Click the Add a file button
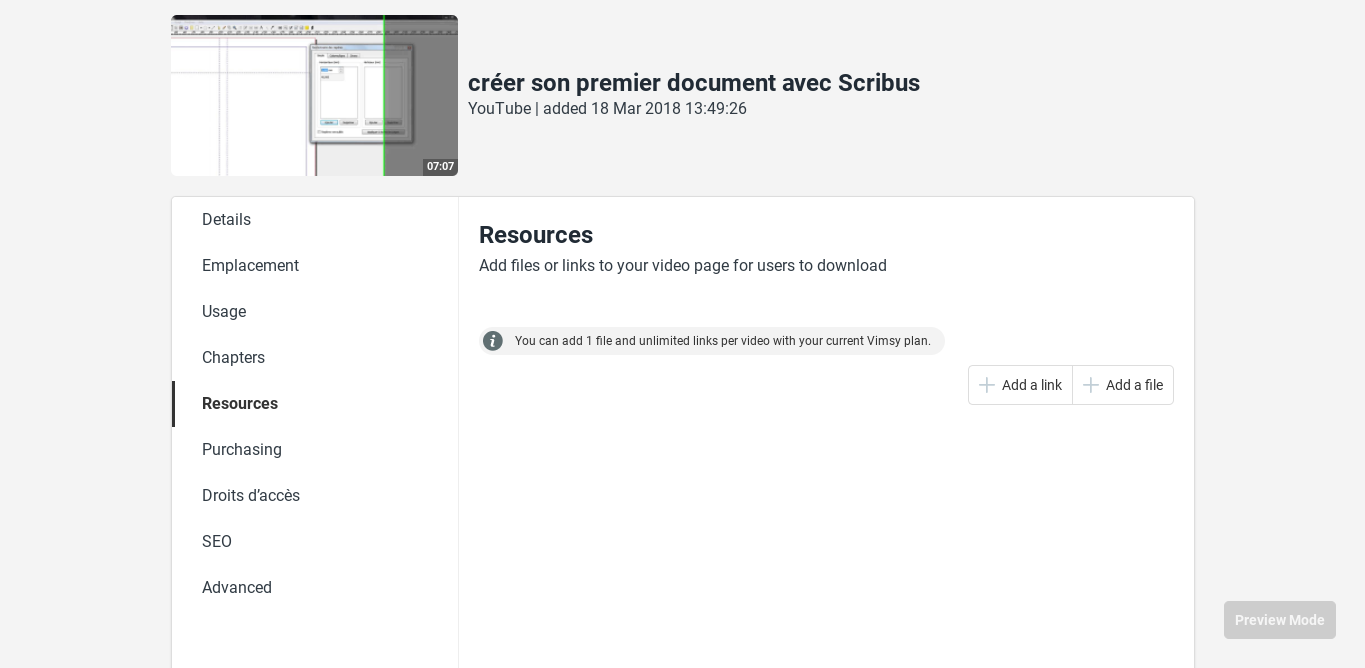Screen dimensions: 1365x668 click(1123, 385)
